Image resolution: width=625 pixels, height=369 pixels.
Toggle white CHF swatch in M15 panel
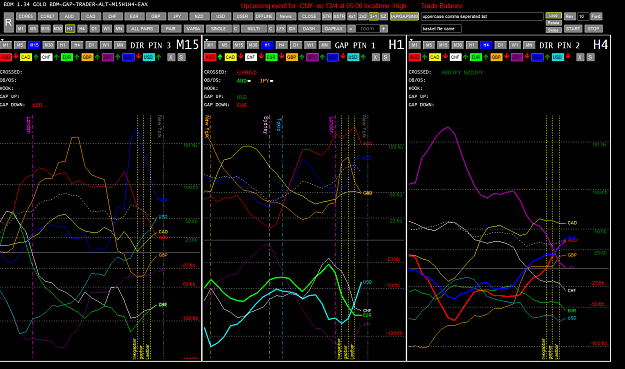click(46, 57)
